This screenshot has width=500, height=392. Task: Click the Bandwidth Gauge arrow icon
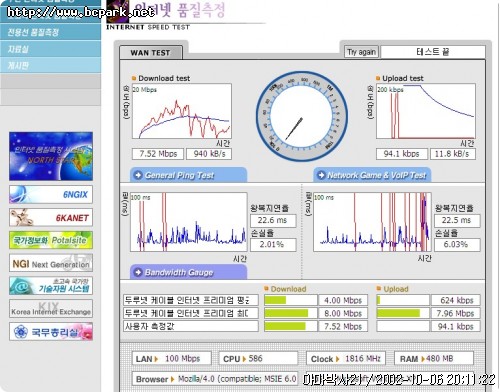(138, 272)
